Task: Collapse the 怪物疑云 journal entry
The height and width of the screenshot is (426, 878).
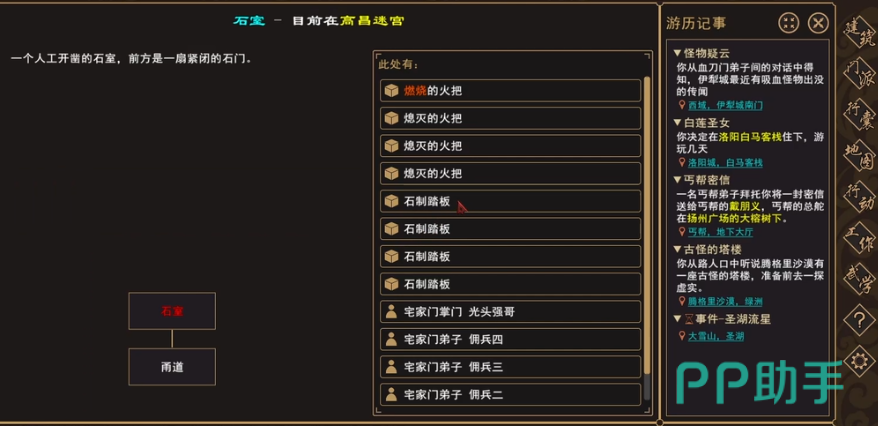Action: click(677, 53)
